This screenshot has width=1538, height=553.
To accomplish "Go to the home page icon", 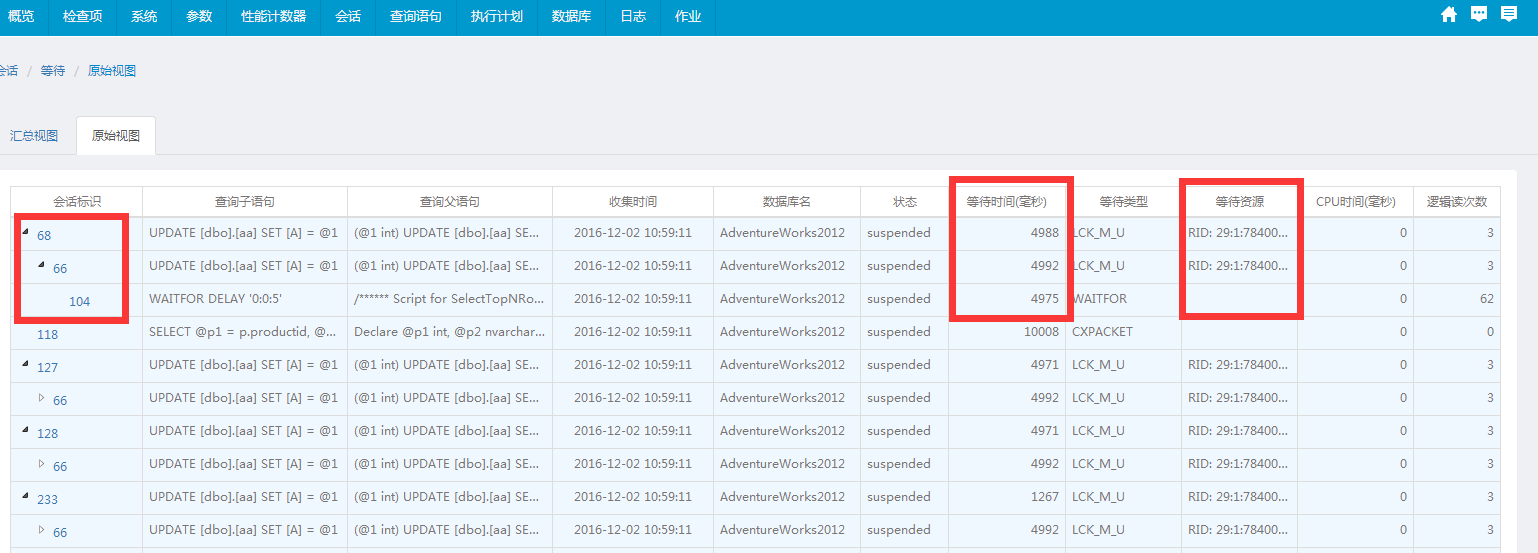I will [x=1448, y=14].
